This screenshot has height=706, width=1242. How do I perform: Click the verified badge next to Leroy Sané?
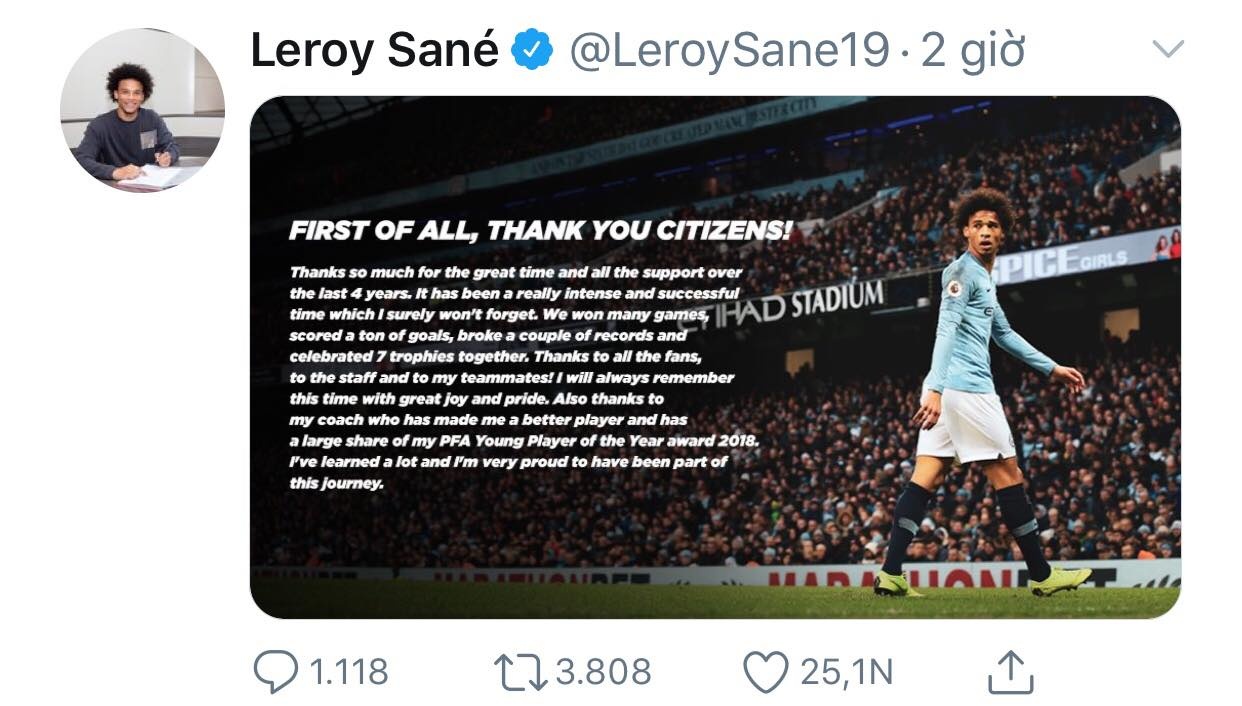(x=530, y=47)
